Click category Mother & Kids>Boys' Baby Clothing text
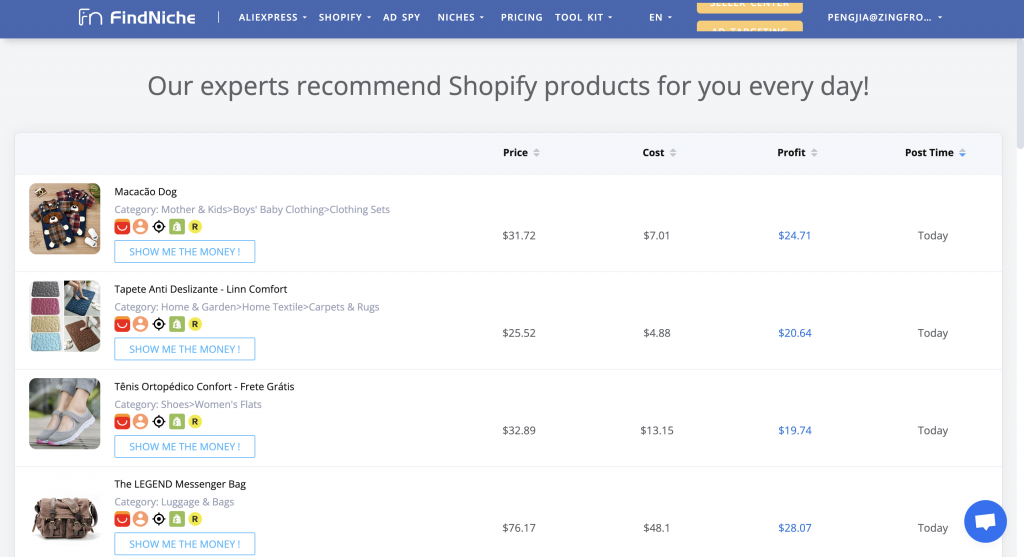The width and height of the screenshot is (1024, 557). coord(252,210)
